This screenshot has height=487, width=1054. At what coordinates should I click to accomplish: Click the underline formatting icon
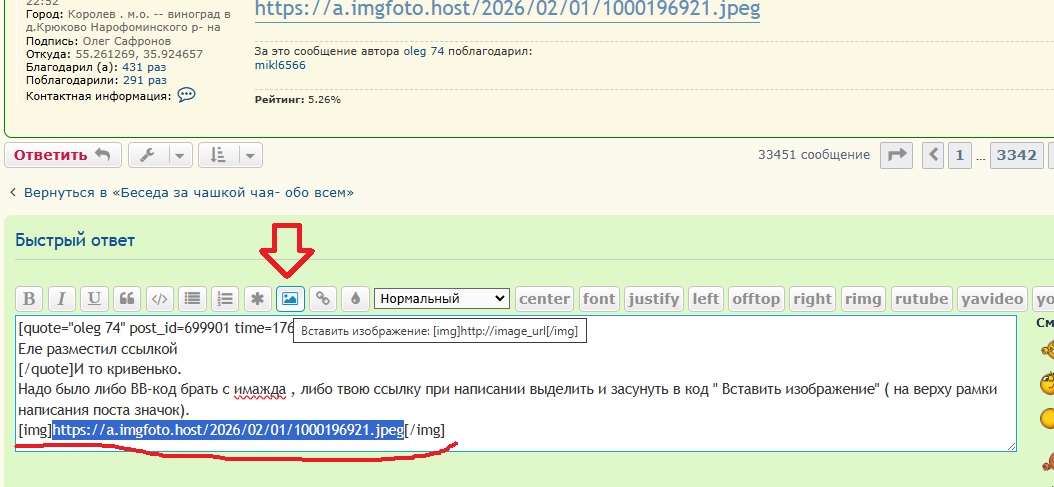click(x=94, y=298)
